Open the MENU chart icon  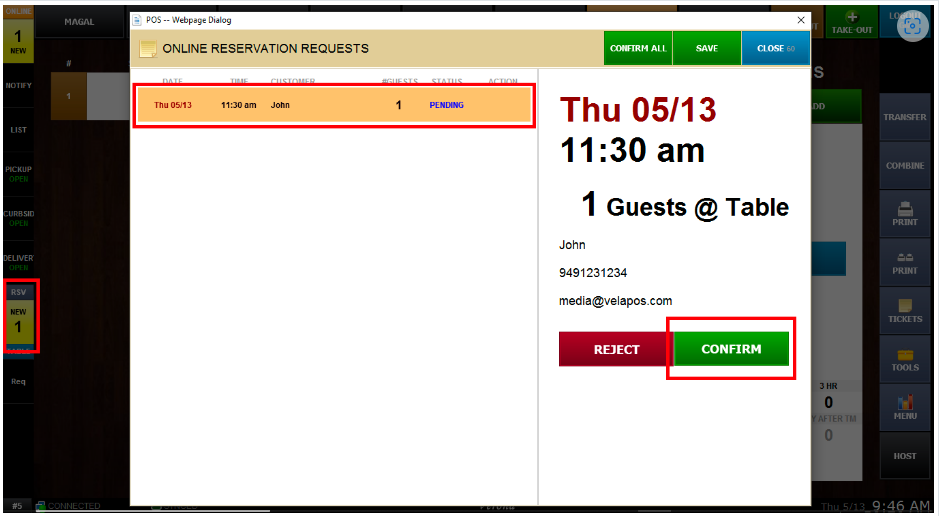click(904, 407)
